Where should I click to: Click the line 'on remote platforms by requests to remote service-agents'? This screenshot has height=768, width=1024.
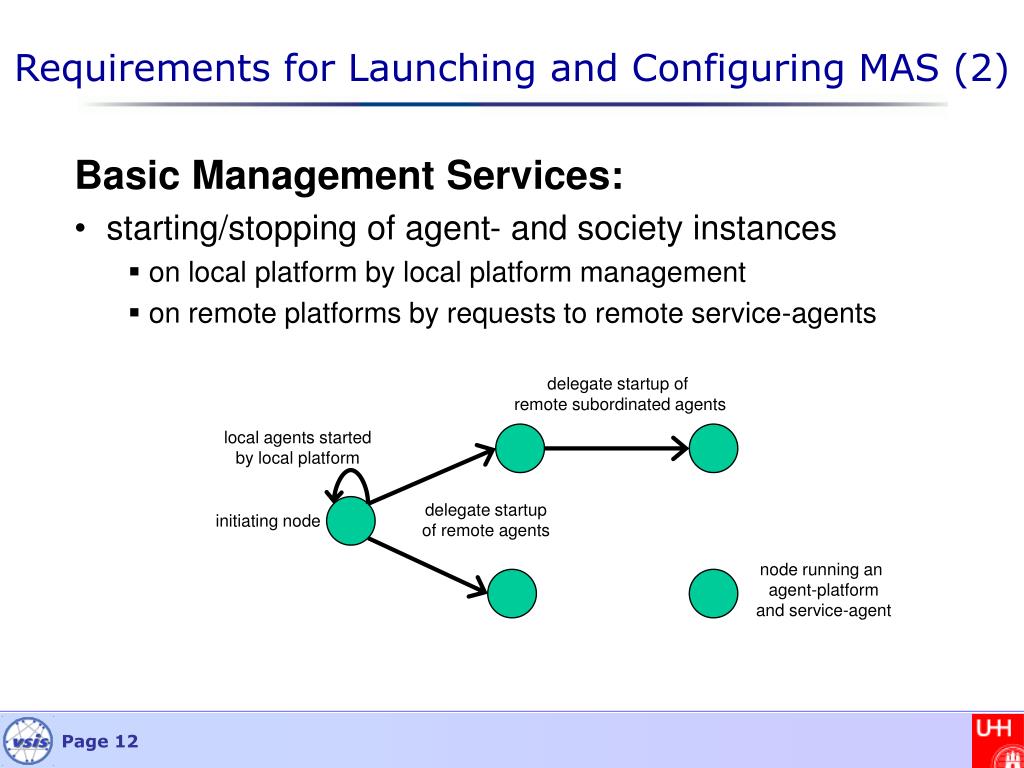click(512, 313)
